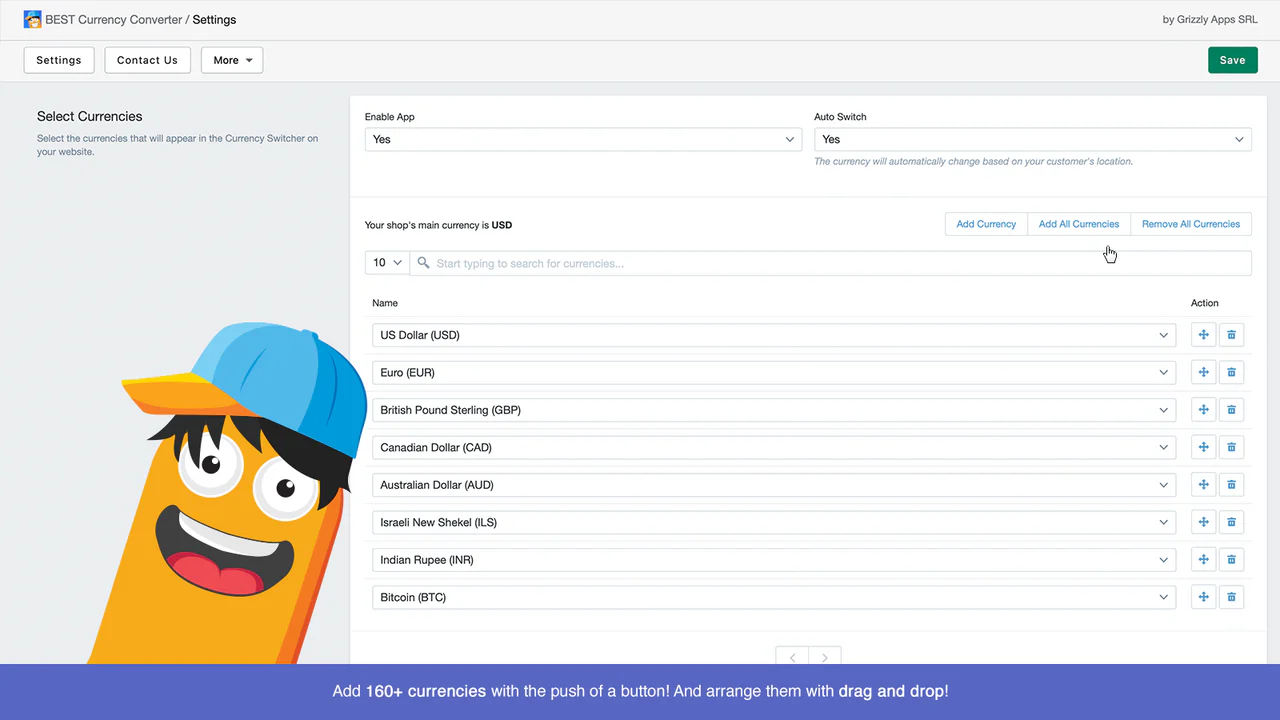The width and height of the screenshot is (1280, 720).
Task: Click Add All Currencies button
Action: tap(1078, 224)
